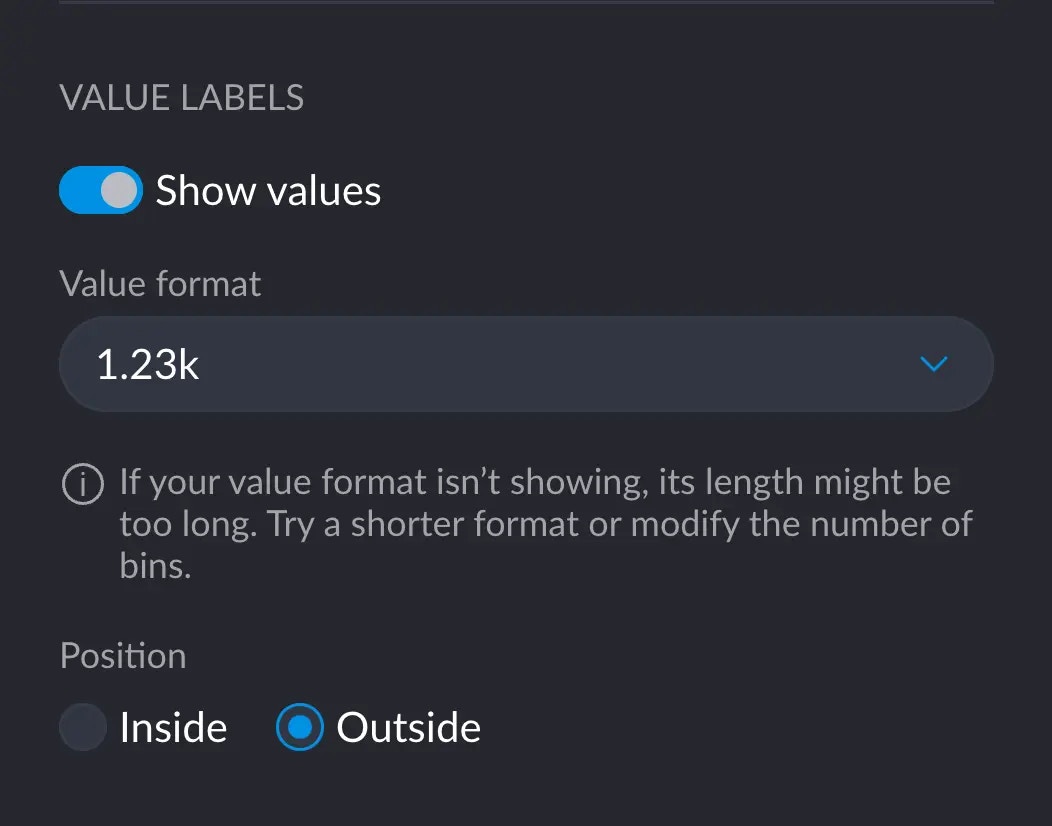This screenshot has width=1052, height=826.
Task: Click the dropdown showing 1.23k
Action: (525, 364)
